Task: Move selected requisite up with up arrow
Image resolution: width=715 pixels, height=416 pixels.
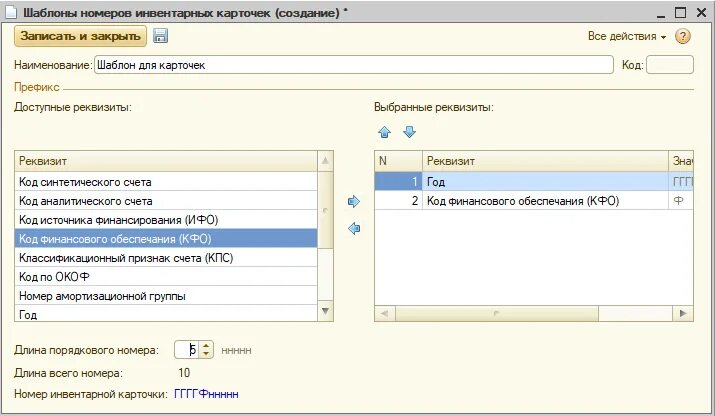Action: pos(384,132)
